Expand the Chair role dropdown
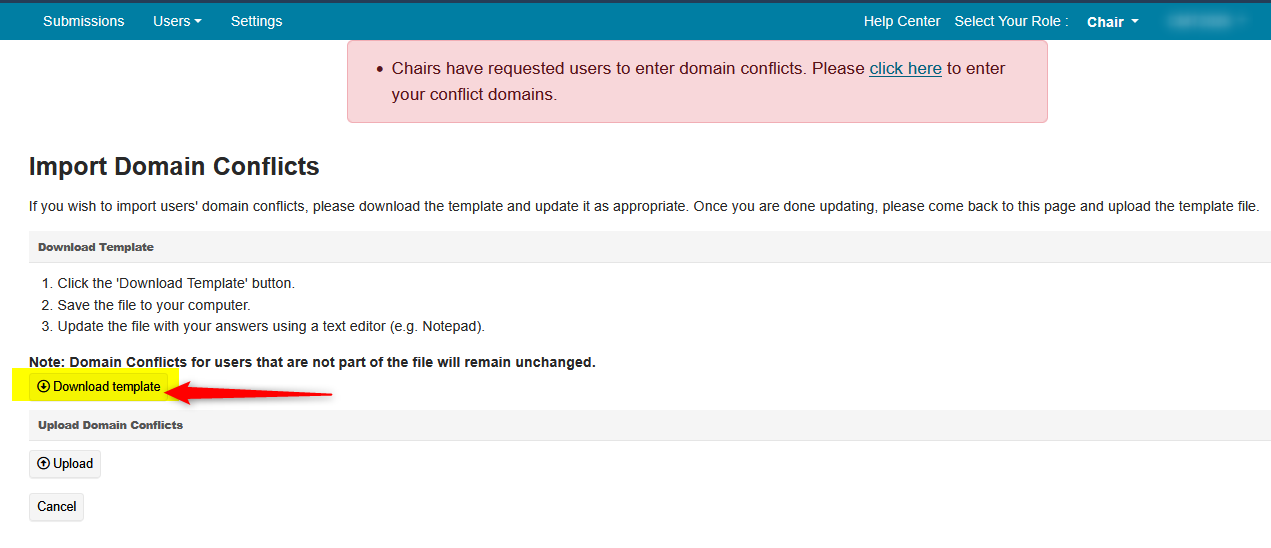 [1112, 22]
